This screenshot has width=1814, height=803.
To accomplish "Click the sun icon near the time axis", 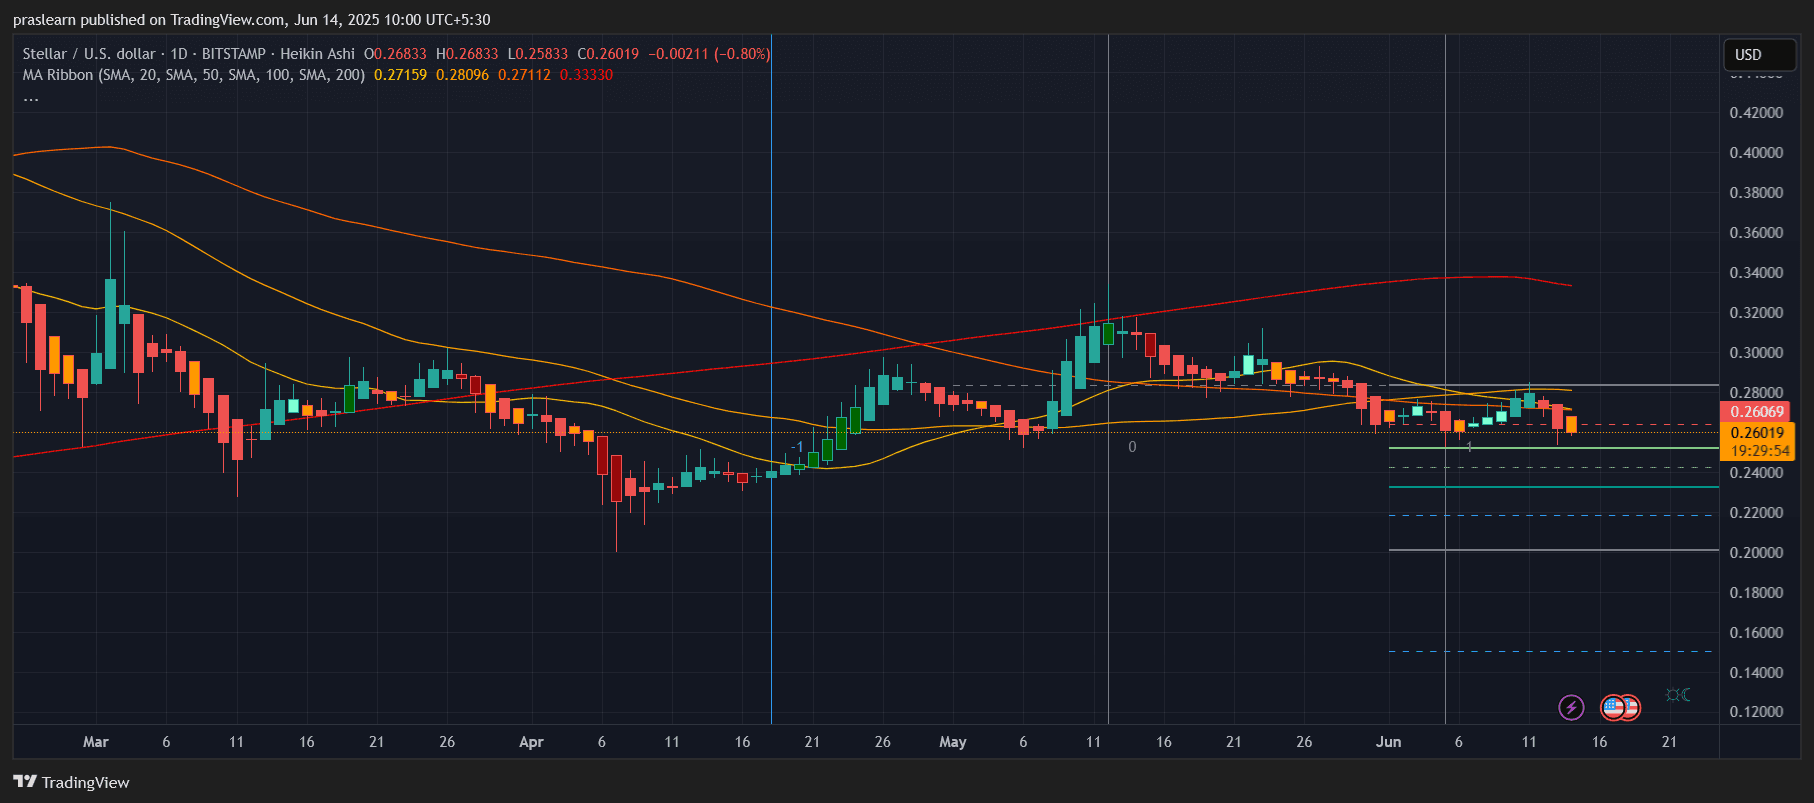I will pyautogui.click(x=1672, y=694).
